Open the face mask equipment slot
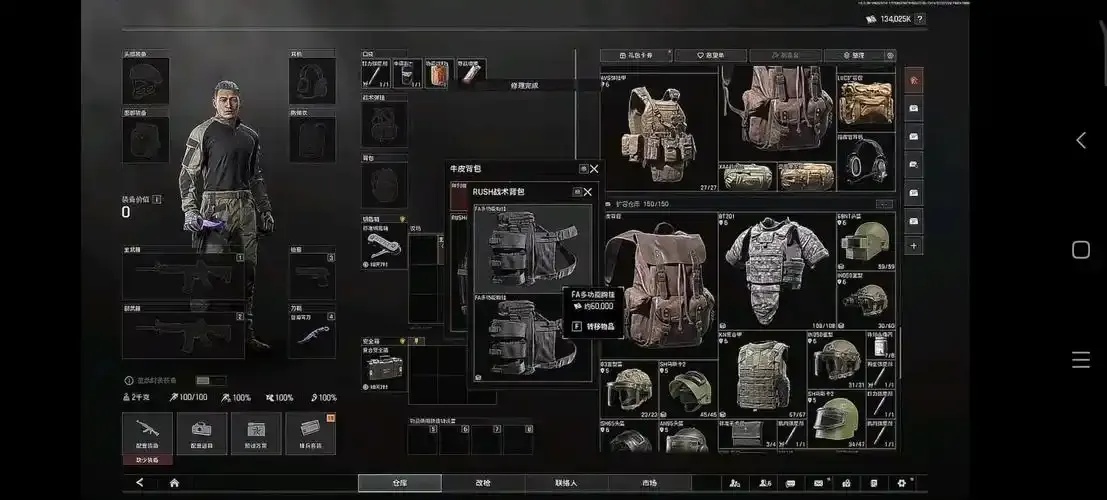Screen dimensions: 1107x500 (x=145, y=140)
